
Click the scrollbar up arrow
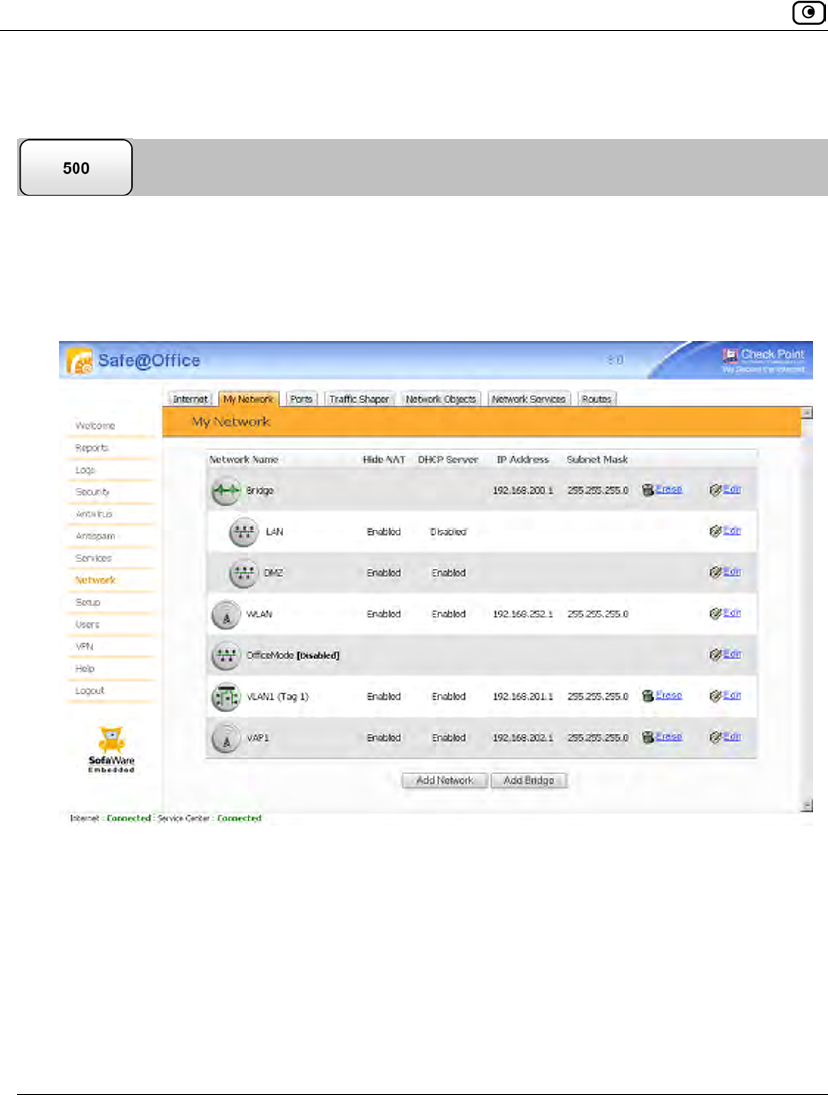point(807,413)
